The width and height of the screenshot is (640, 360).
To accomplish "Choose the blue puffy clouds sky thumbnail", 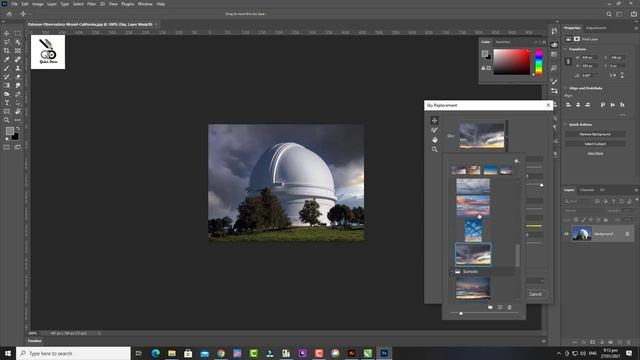I will pos(473,231).
